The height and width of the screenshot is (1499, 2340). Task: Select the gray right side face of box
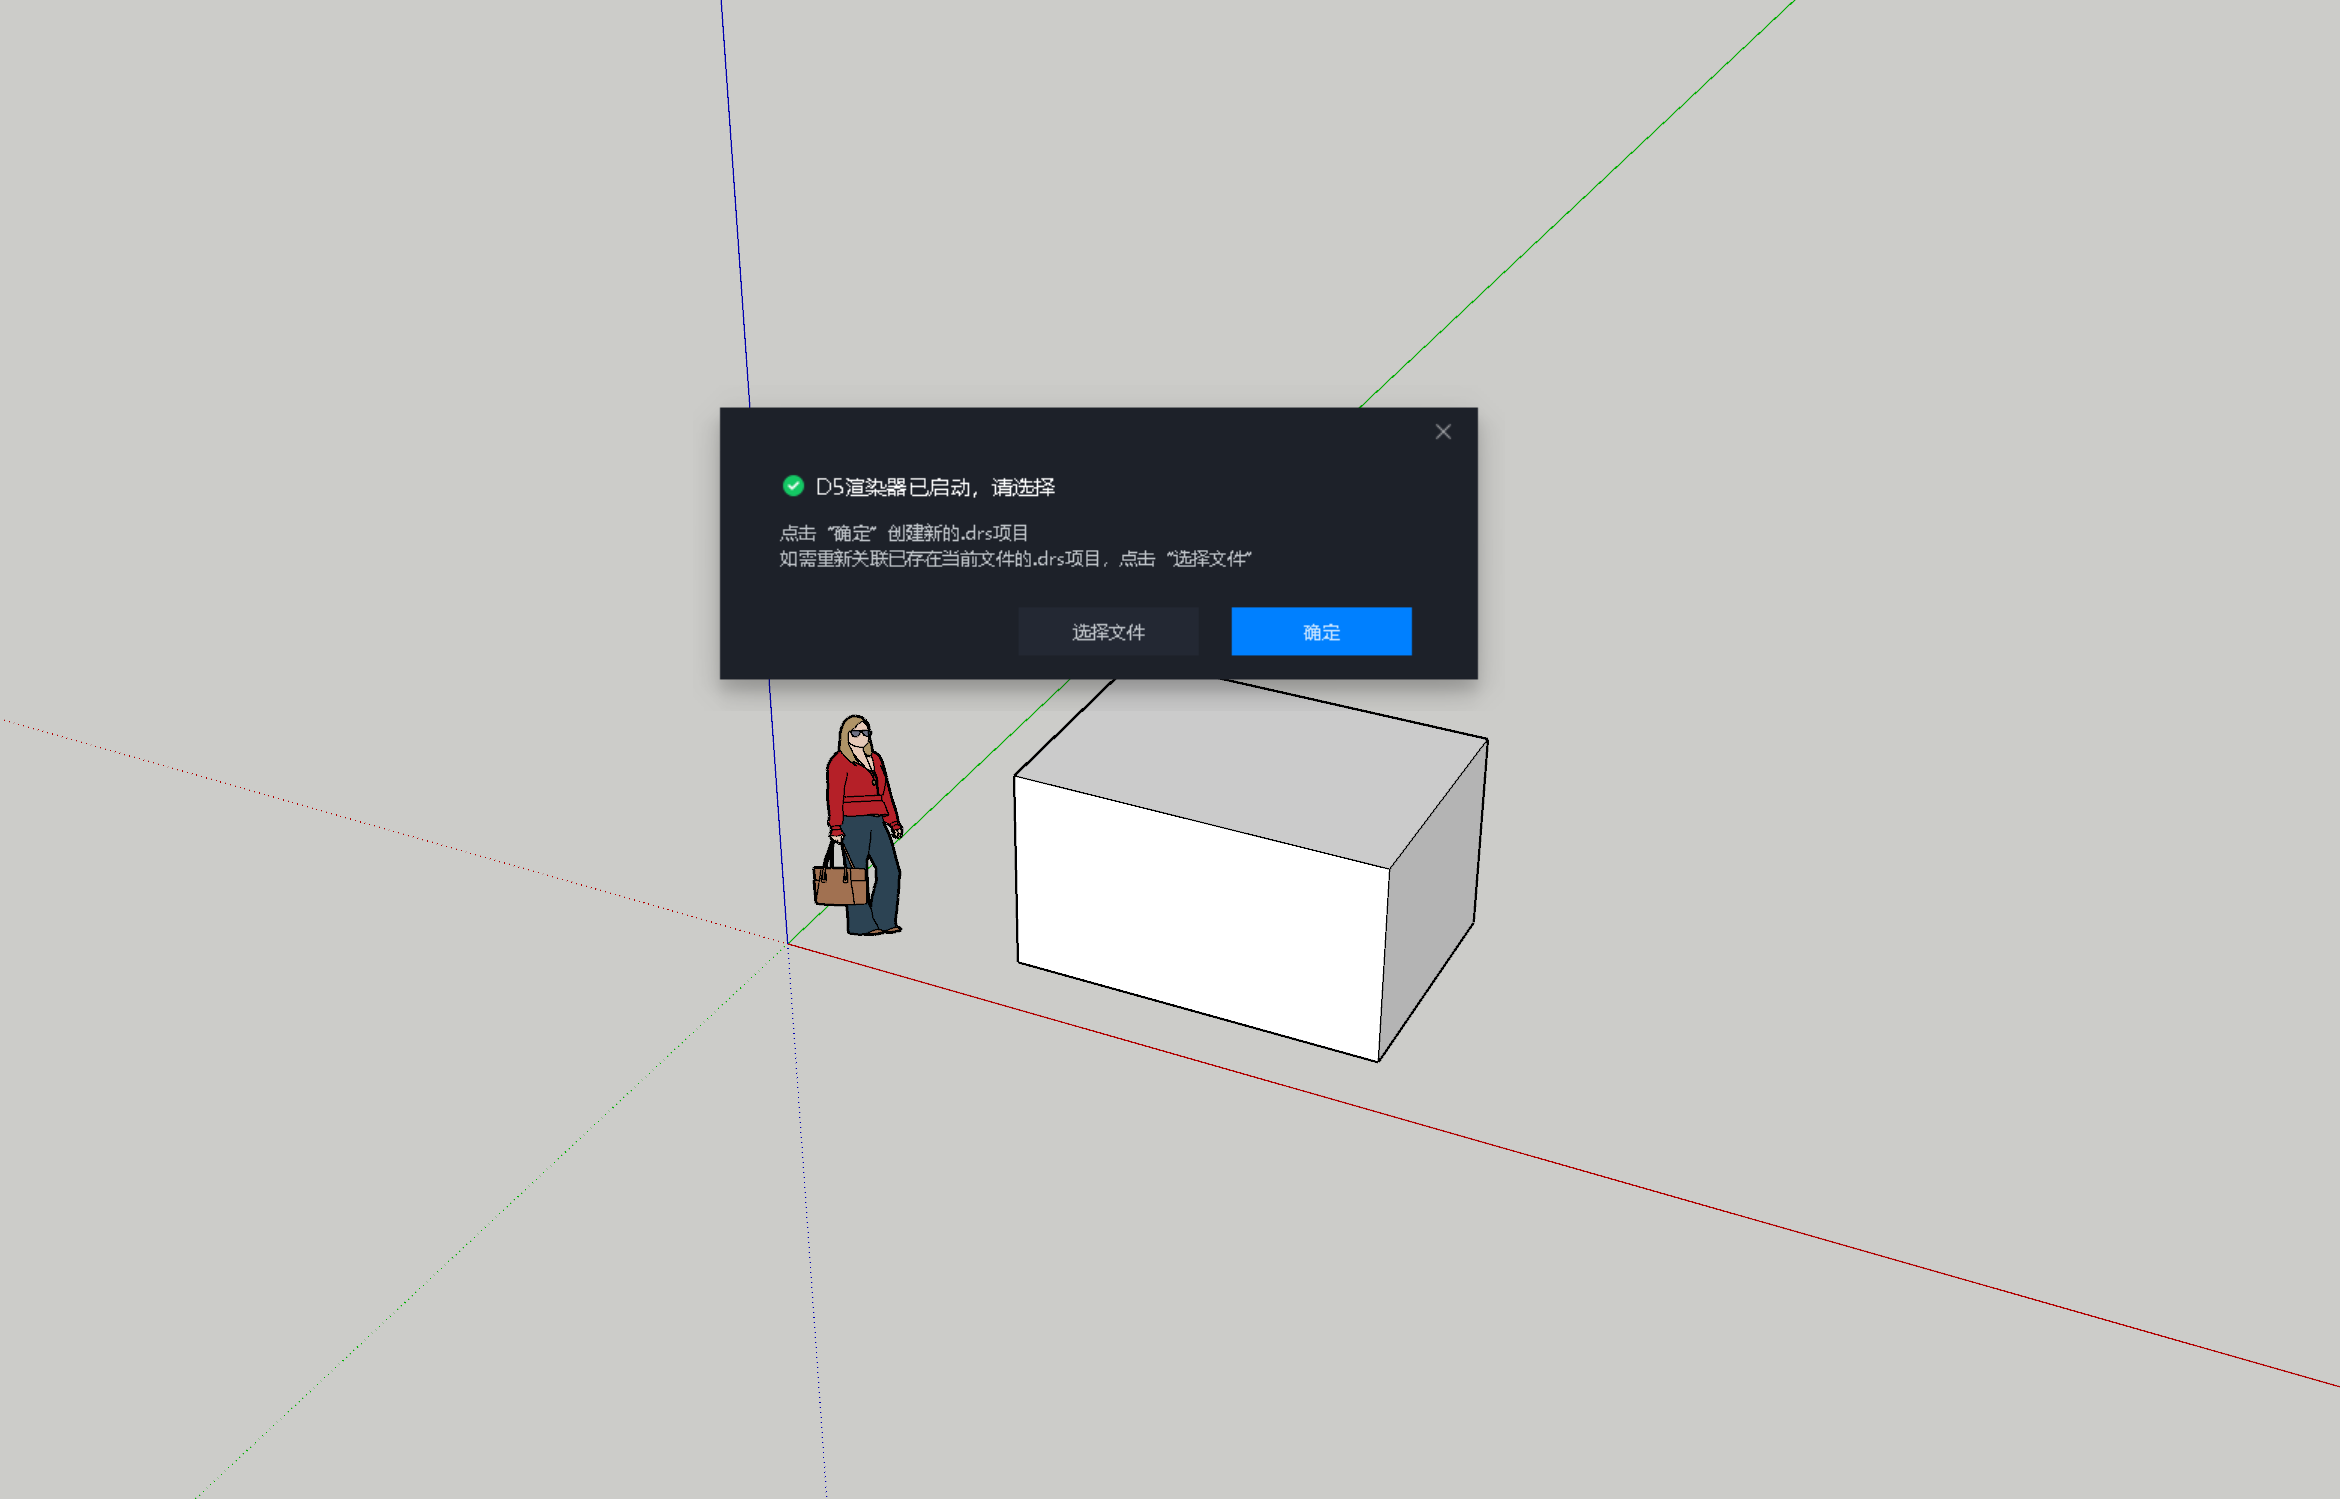pyautogui.click(x=1432, y=900)
